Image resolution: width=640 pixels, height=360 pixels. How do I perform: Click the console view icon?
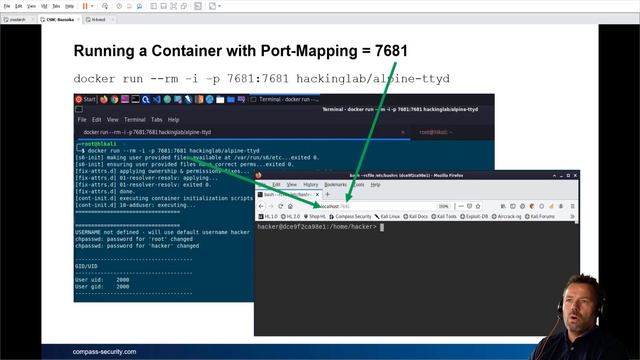pos(198,6)
